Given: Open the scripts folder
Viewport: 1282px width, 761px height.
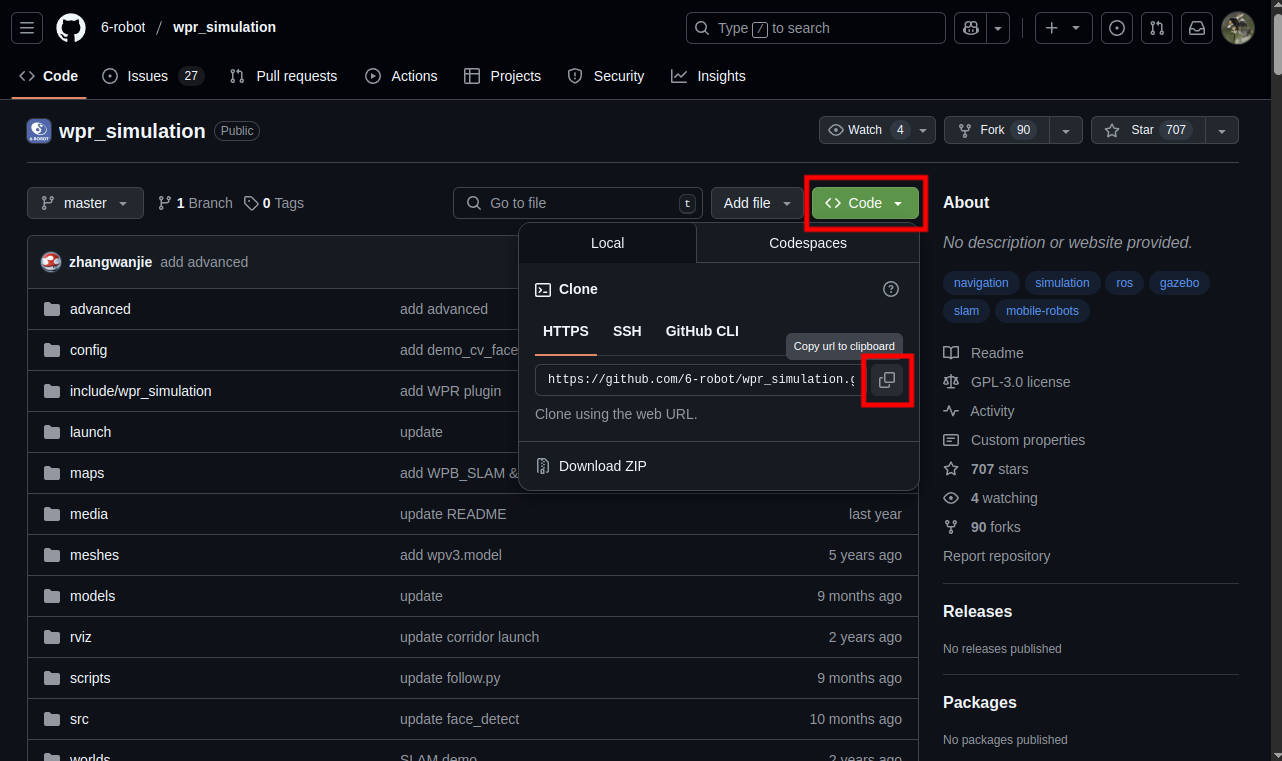Looking at the screenshot, I should click(x=90, y=678).
